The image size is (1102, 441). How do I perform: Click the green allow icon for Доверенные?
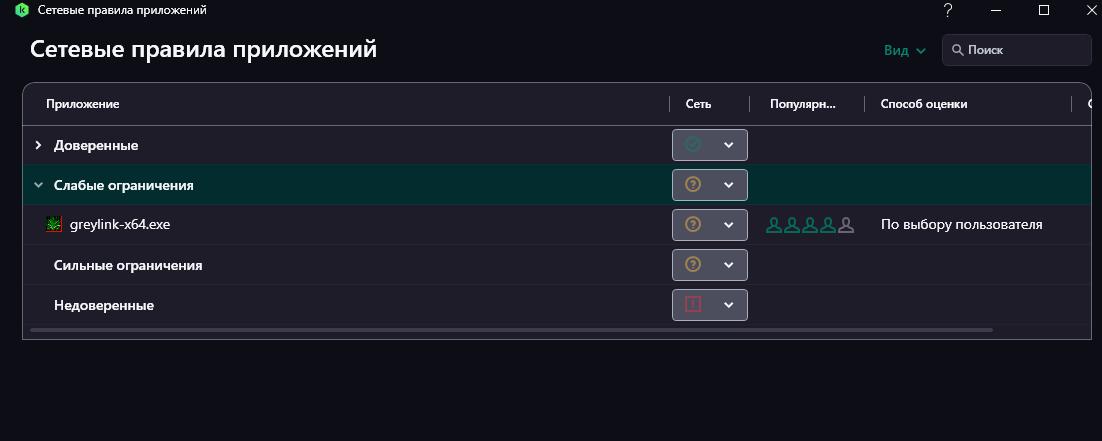coord(693,145)
